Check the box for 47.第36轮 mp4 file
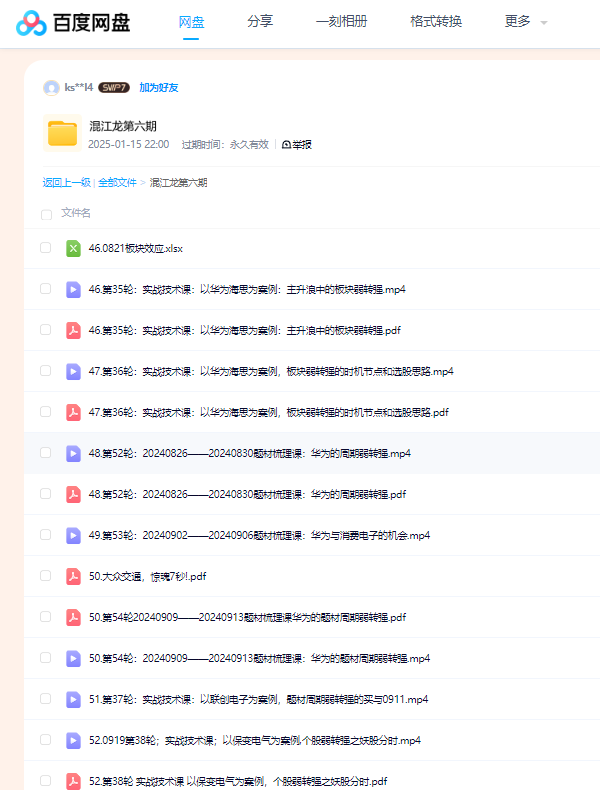600x790 pixels. click(x=45, y=370)
